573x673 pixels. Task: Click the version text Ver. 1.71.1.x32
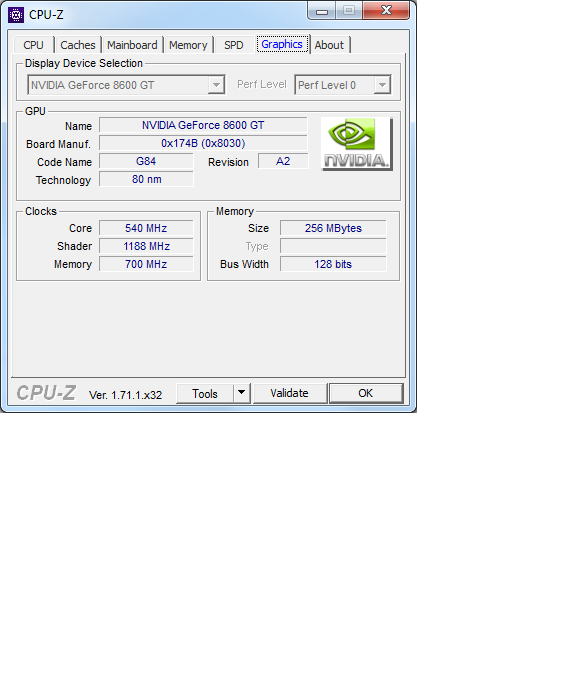125,395
